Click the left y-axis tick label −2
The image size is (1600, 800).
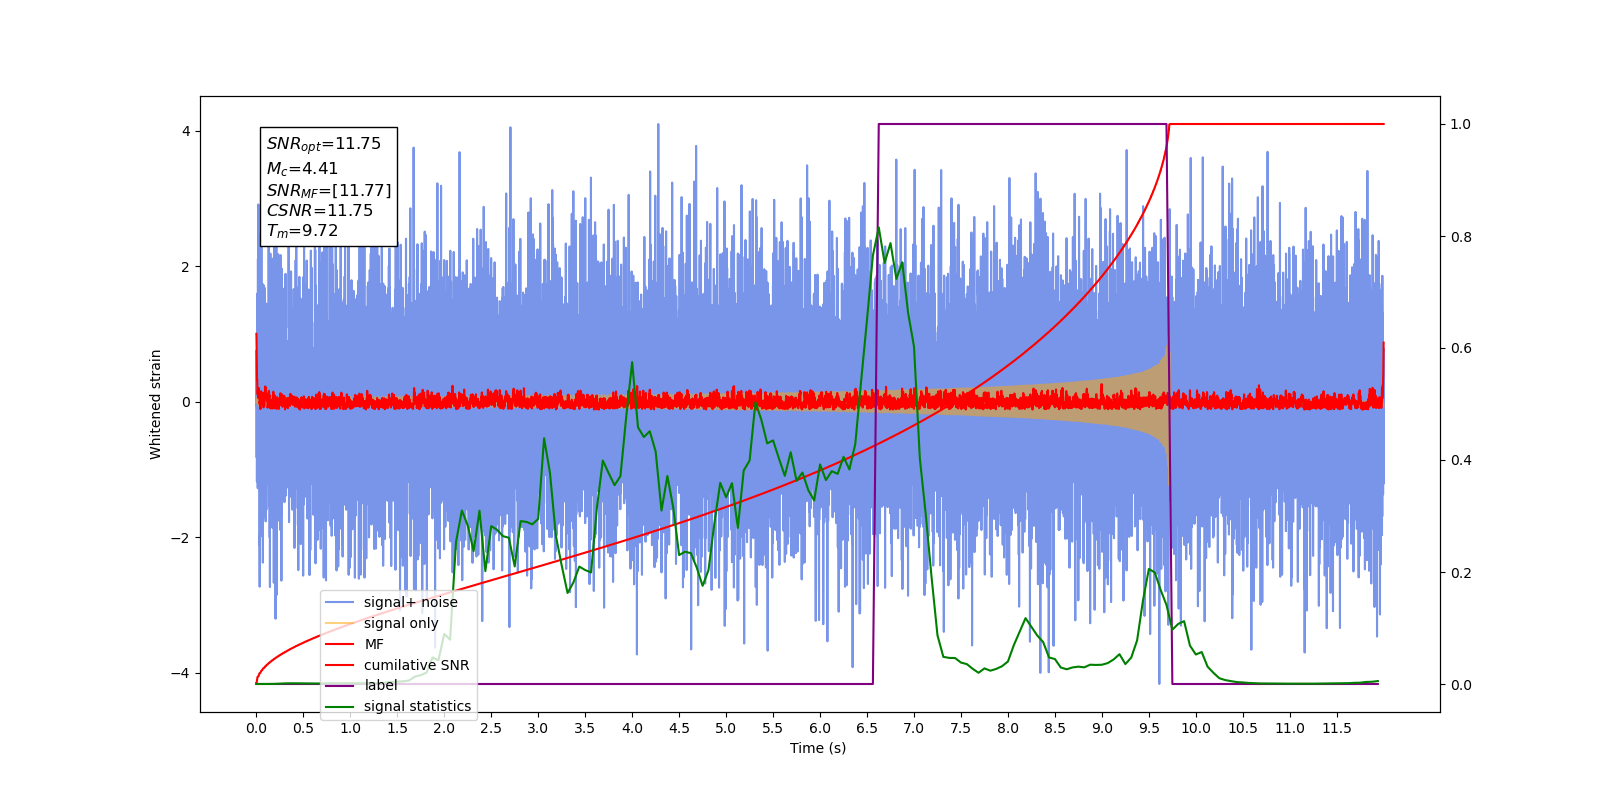click(180, 538)
